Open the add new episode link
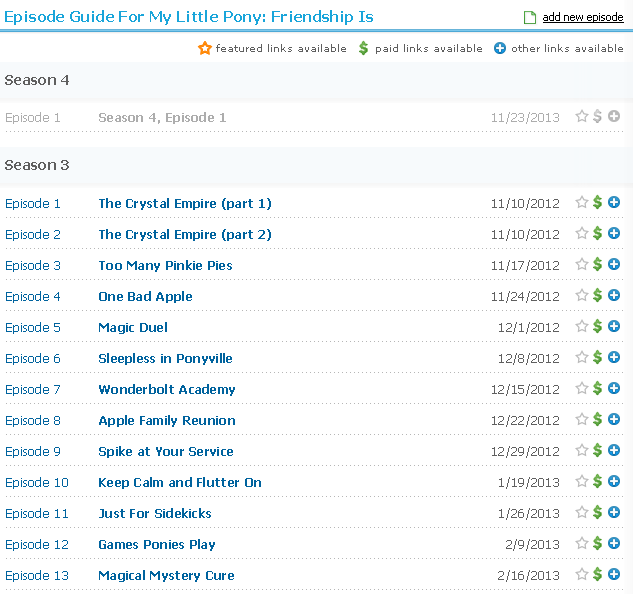The image size is (633, 594). click(583, 17)
